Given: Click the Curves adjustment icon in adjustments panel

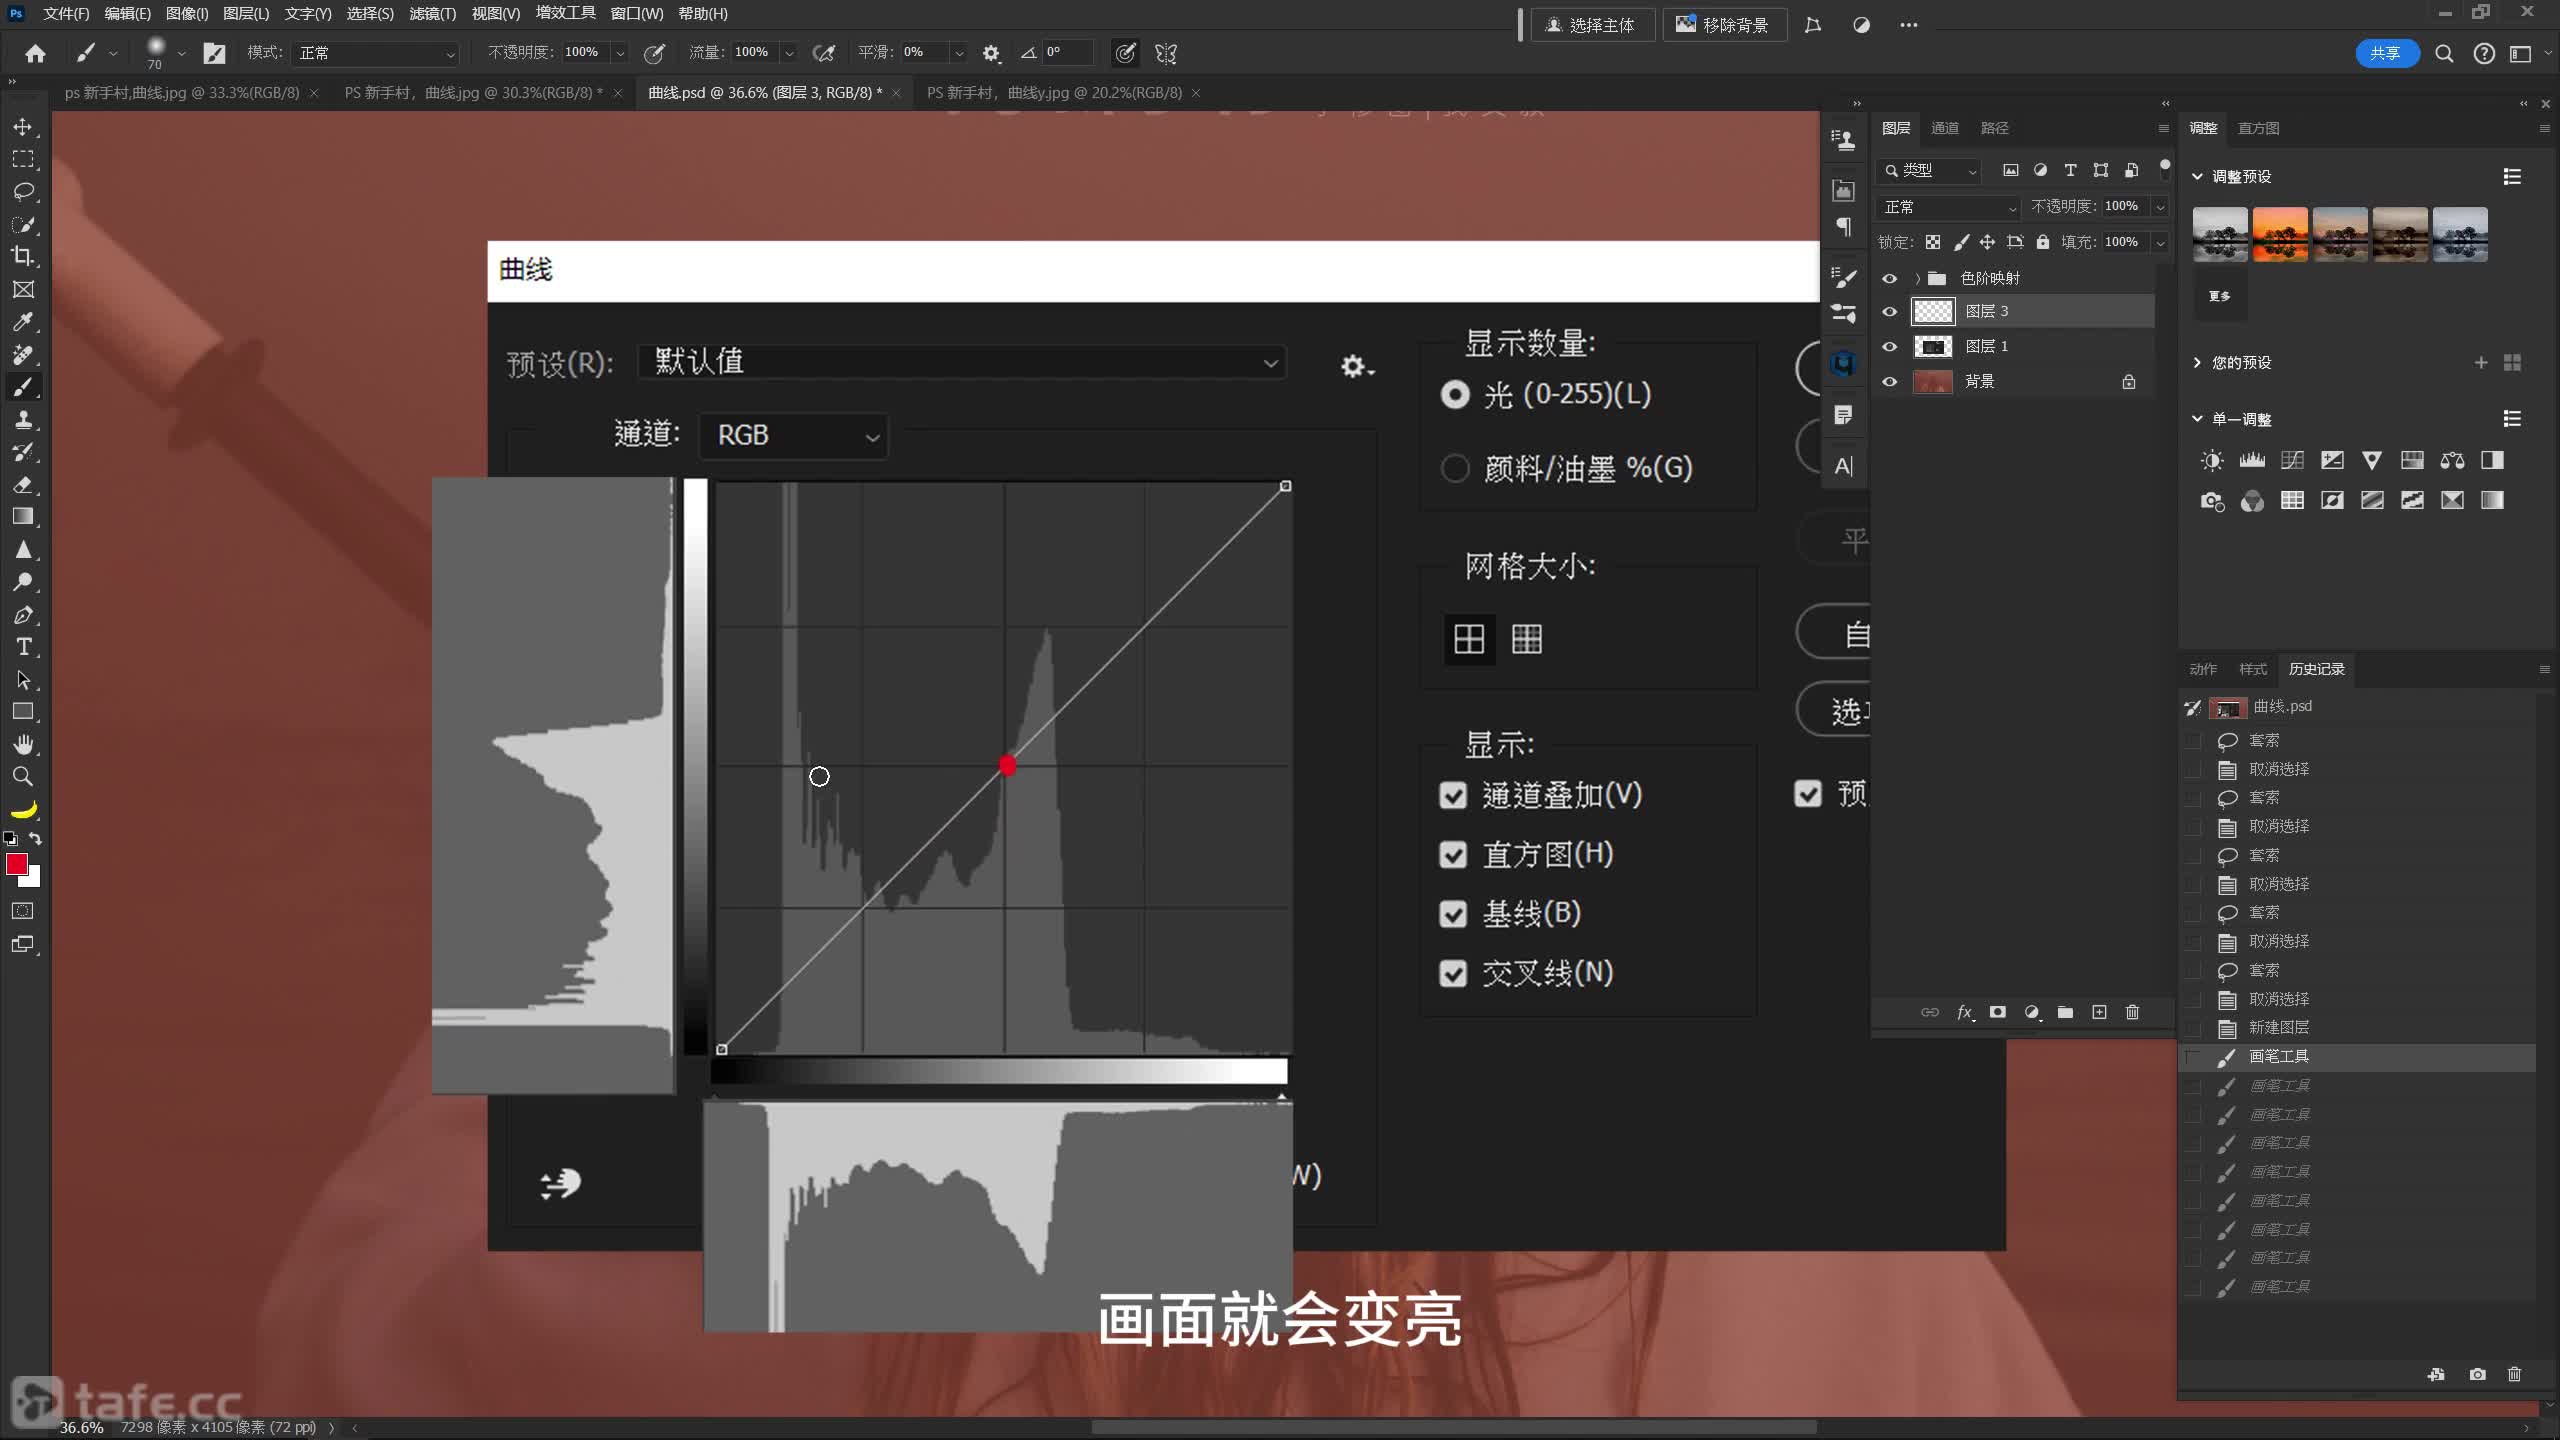Looking at the screenshot, I should [2292, 460].
